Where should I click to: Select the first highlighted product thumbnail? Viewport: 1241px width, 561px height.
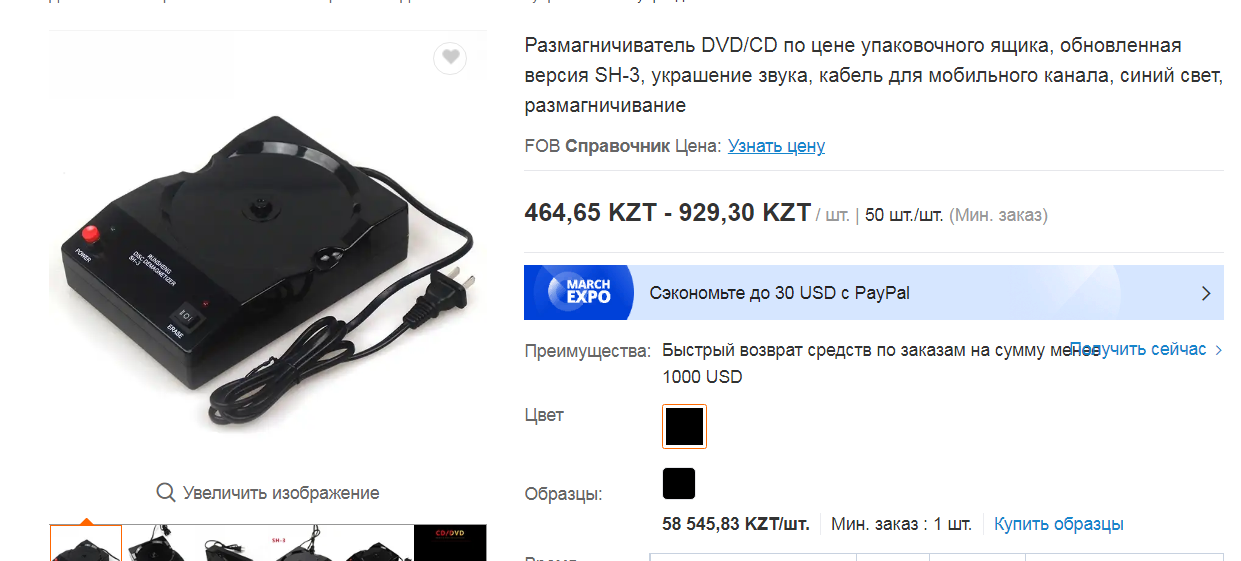(86, 543)
